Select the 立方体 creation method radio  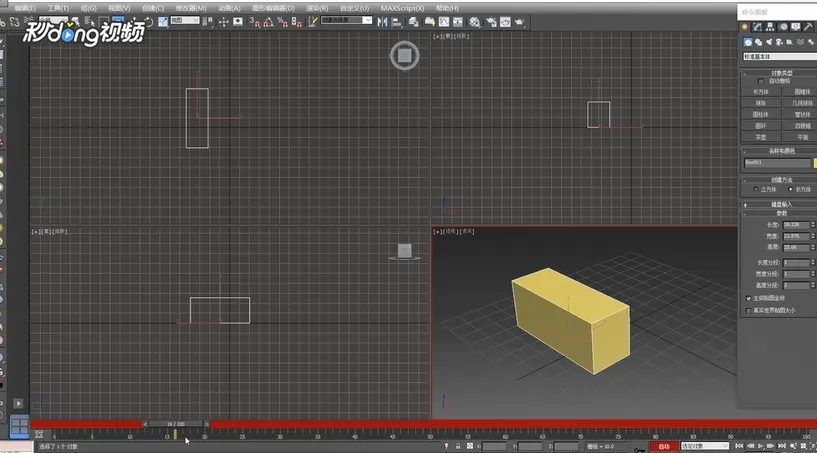[756, 189]
